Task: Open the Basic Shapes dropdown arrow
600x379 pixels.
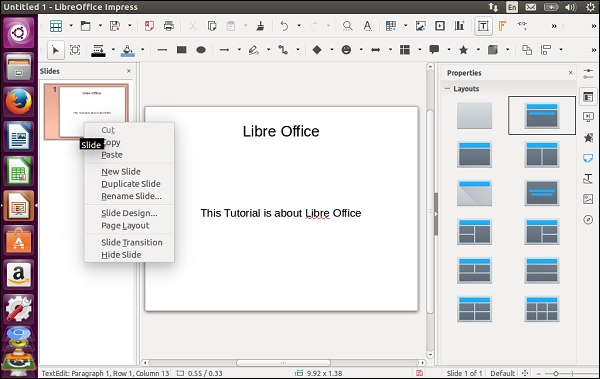Action: click(x=332, y=49)
